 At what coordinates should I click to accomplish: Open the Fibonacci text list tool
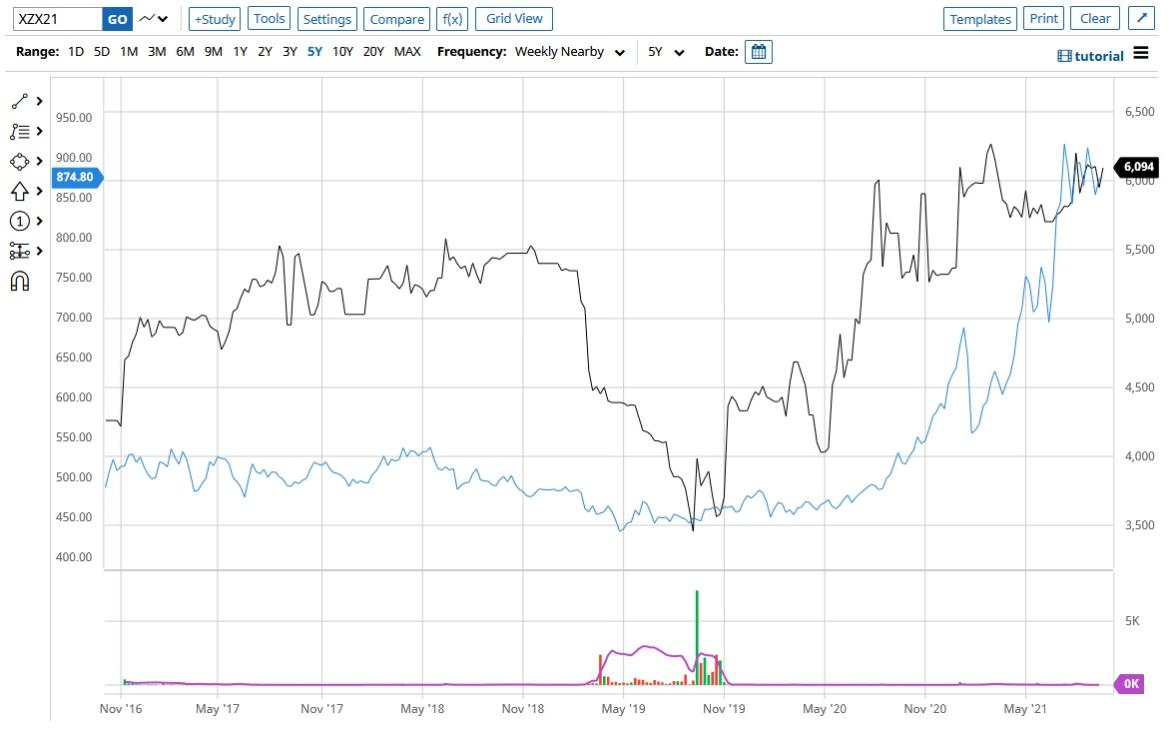(20, 131)
